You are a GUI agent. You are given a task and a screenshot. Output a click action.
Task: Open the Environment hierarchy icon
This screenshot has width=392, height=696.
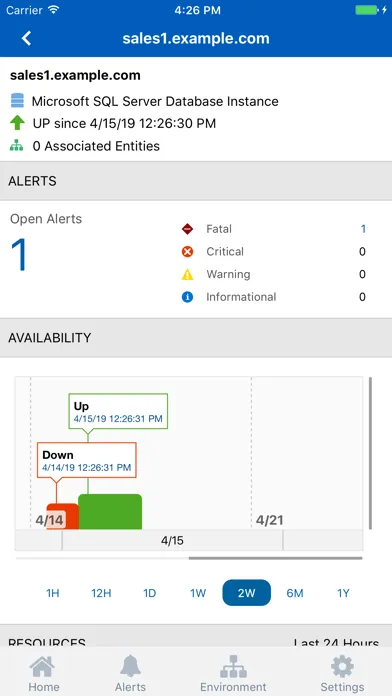[233, 666]
